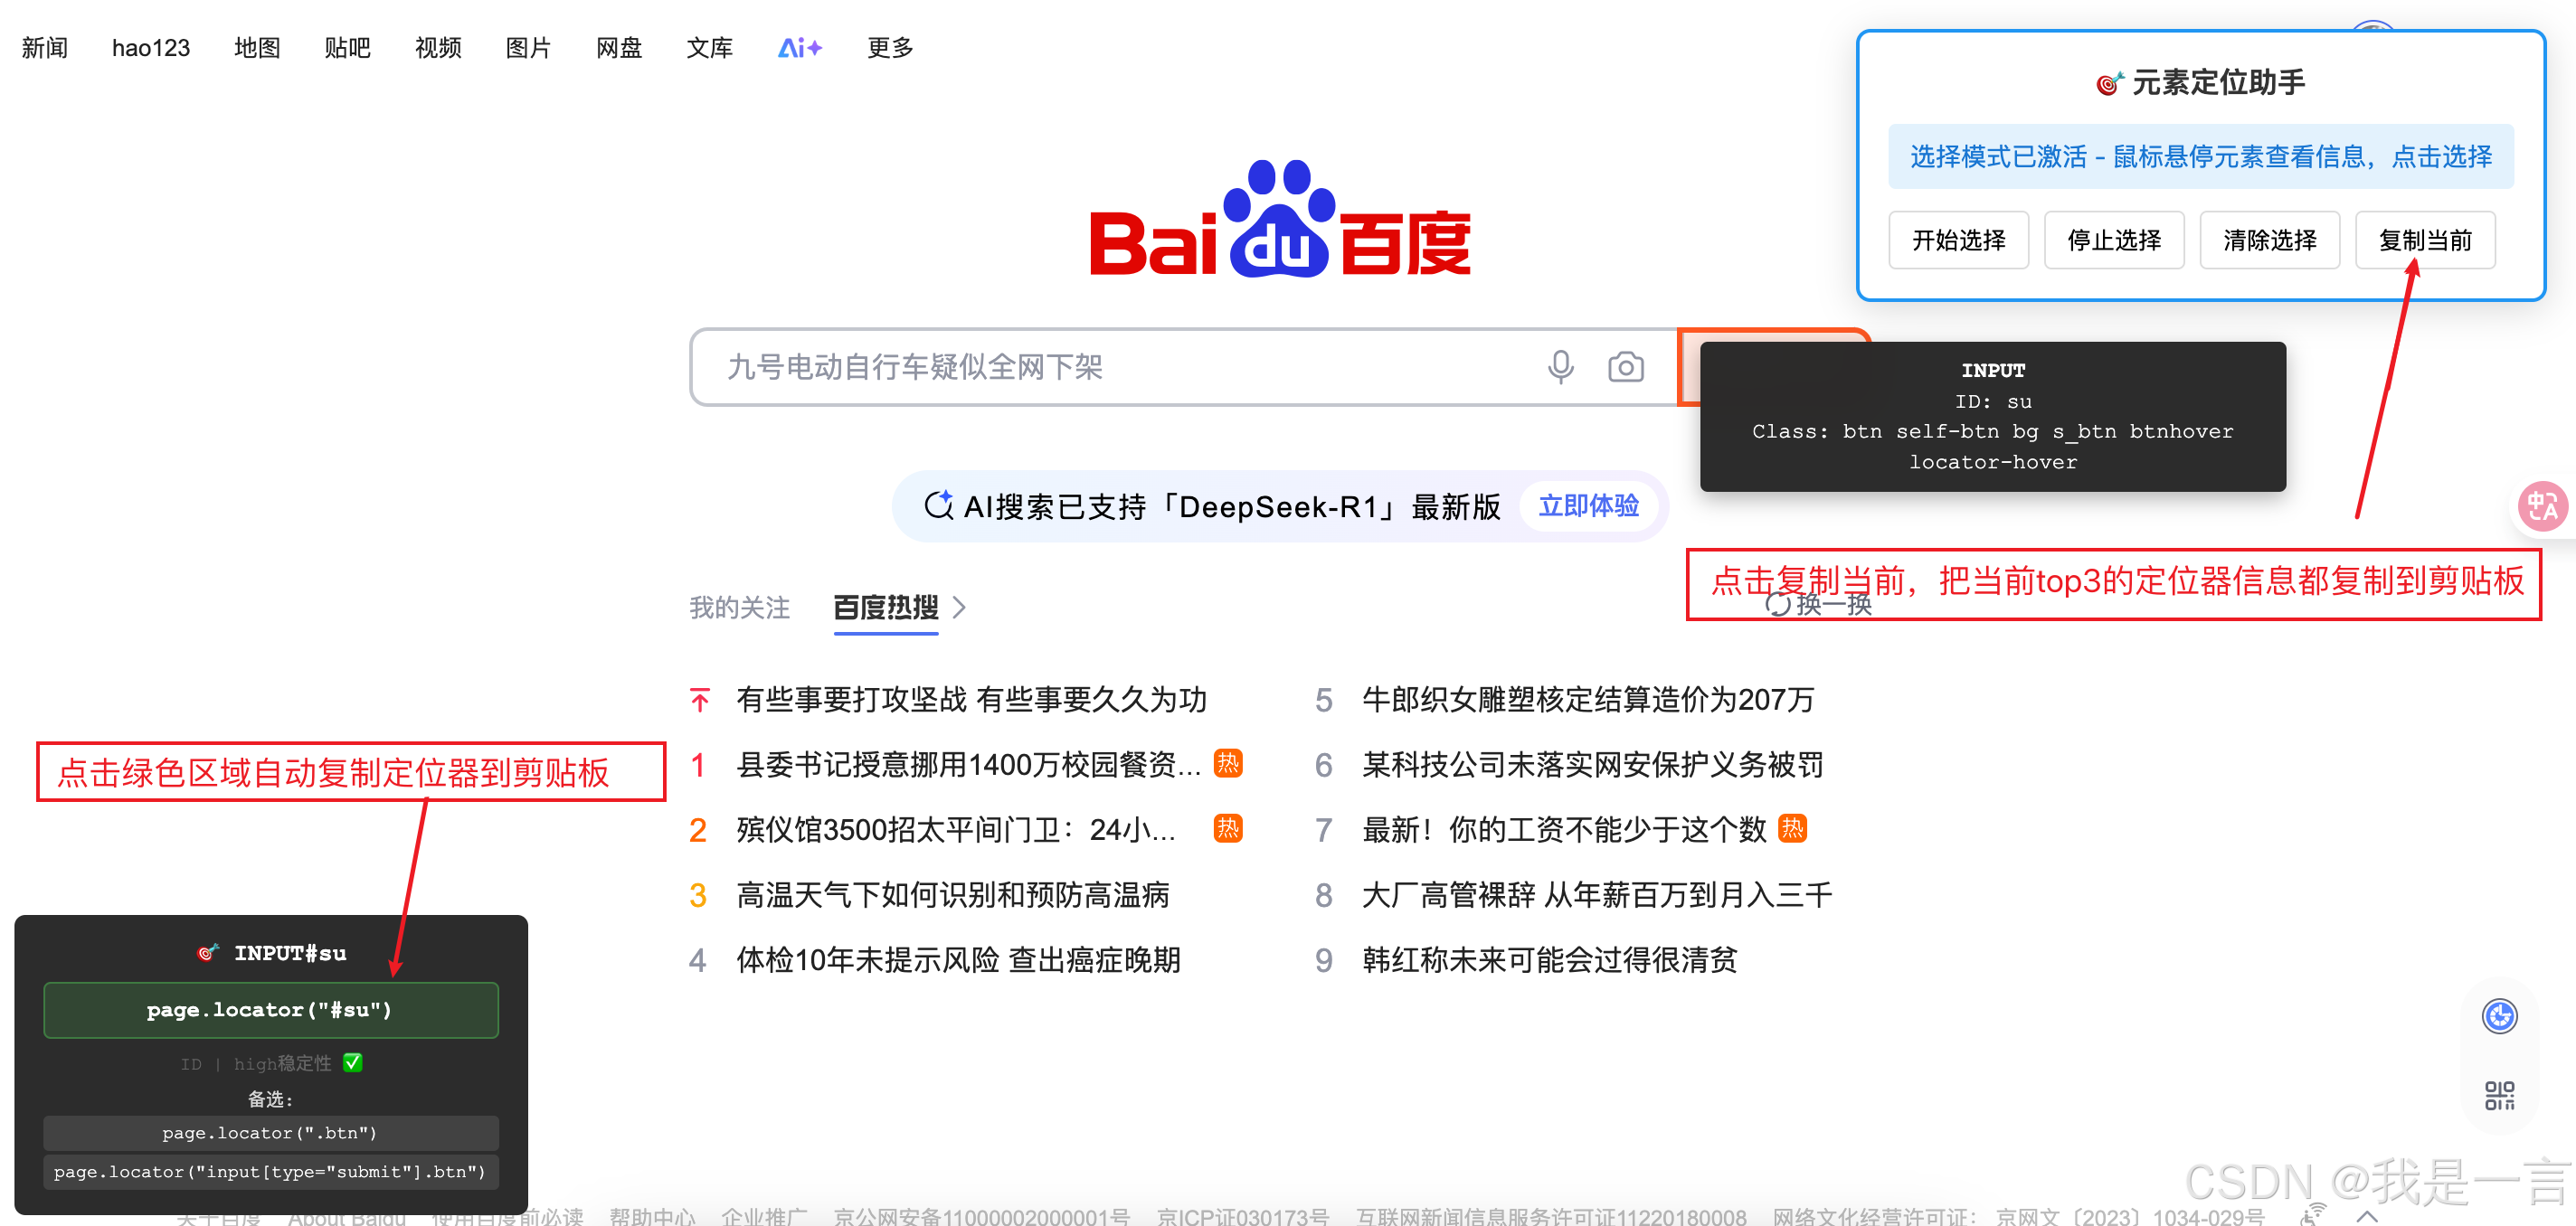Viewport: 2576px width, 1226px height.
Task: Open the 文库 nav link
Action: (709, 47)
